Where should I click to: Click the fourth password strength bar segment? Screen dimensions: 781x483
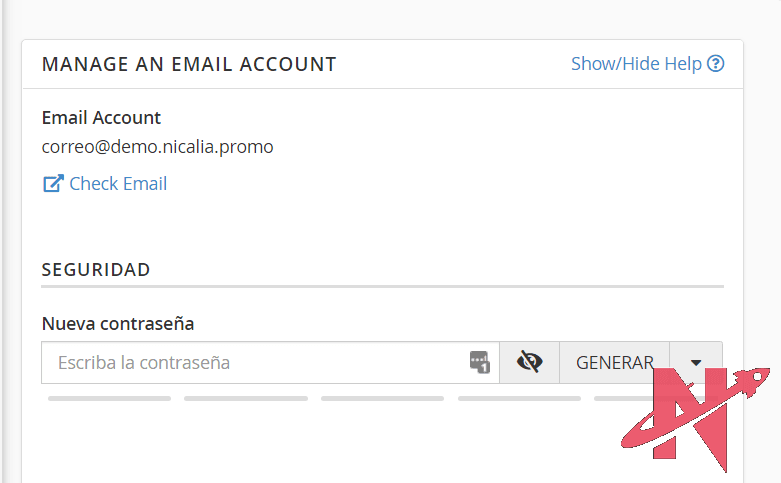519,398
